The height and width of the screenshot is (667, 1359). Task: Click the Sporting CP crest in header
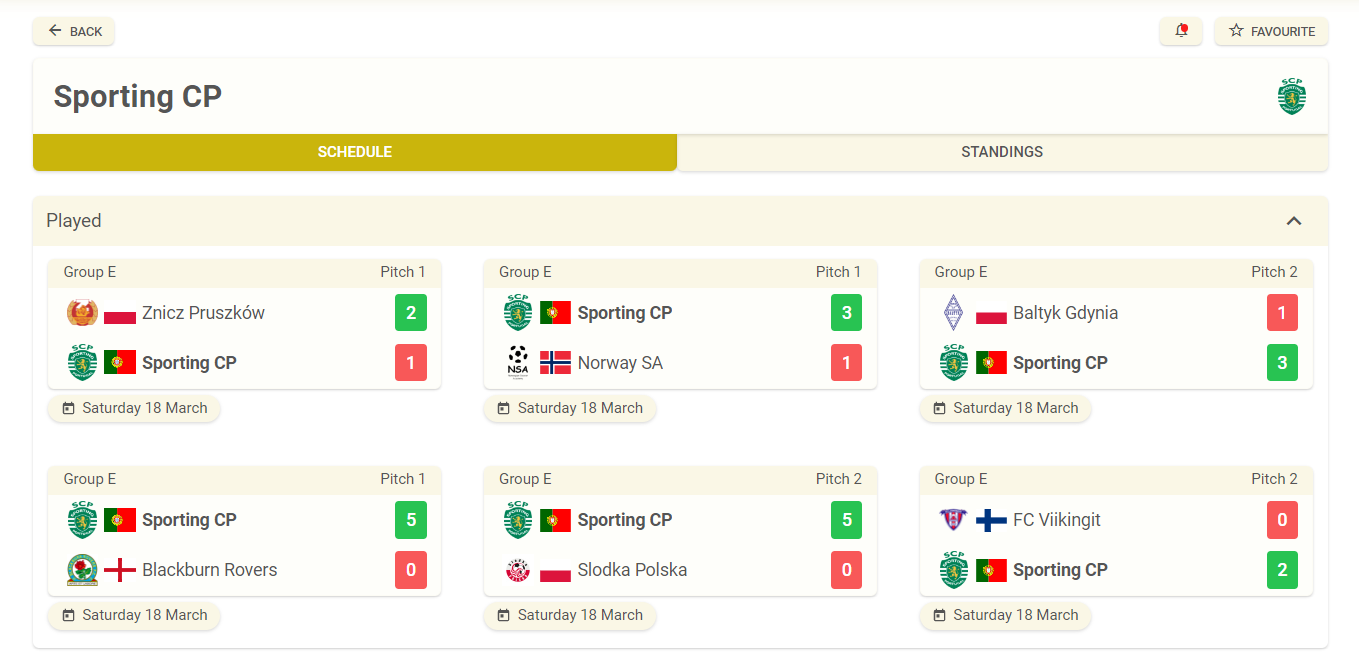point(1292,96)
